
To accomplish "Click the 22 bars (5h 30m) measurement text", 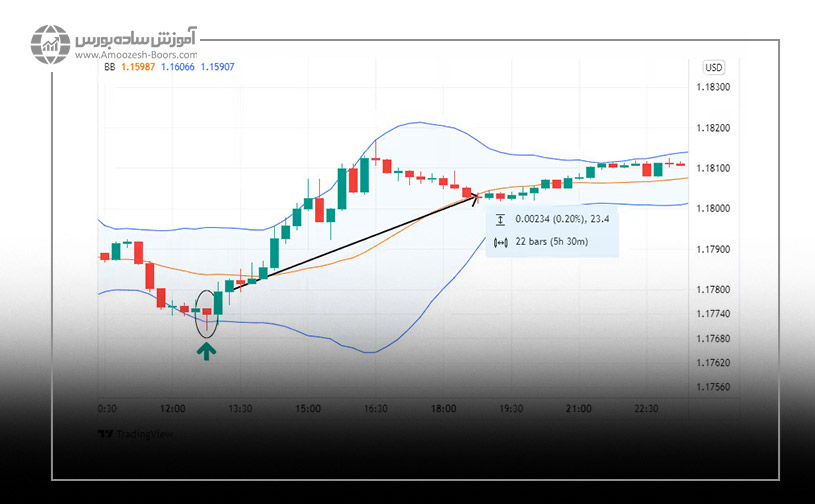I will pyautogui.click(x=550, y=241).
